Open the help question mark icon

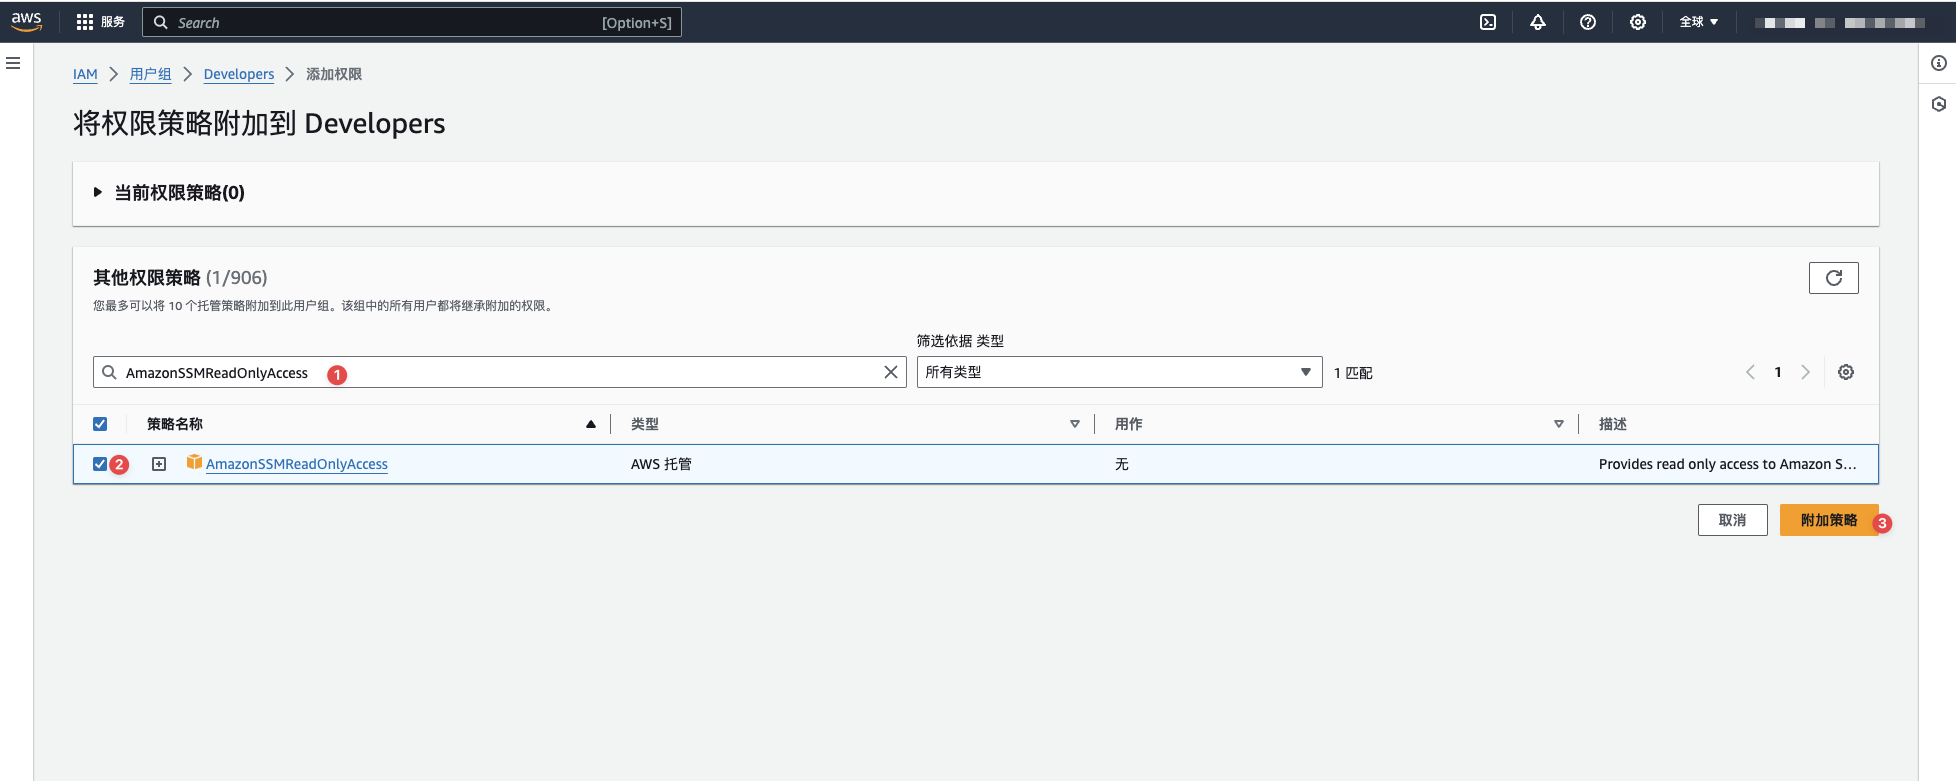[x=1588, y=22]
